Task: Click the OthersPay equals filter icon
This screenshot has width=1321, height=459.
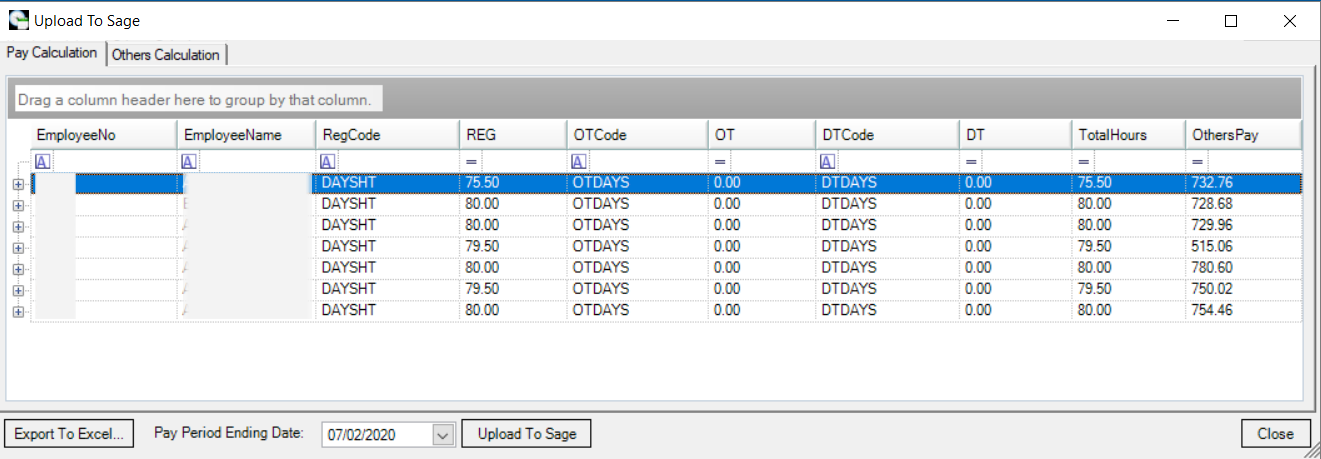Action: pos(1198,161)
